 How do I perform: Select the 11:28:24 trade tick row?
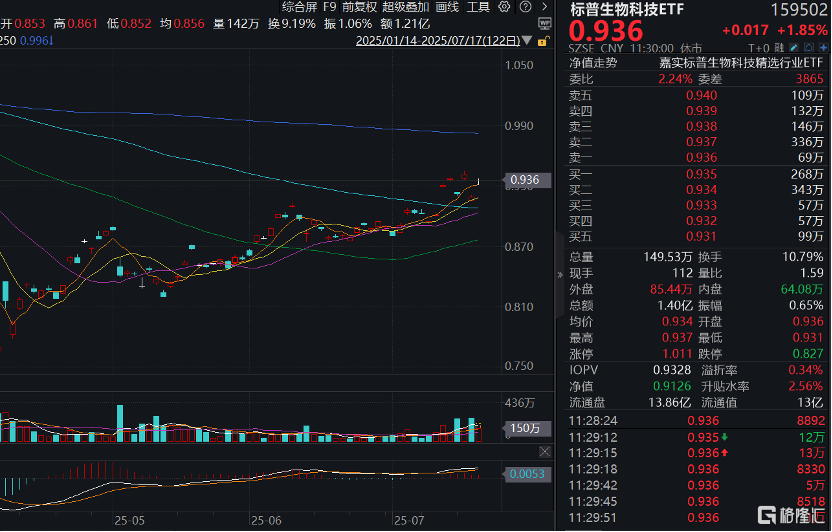[697, 421]
